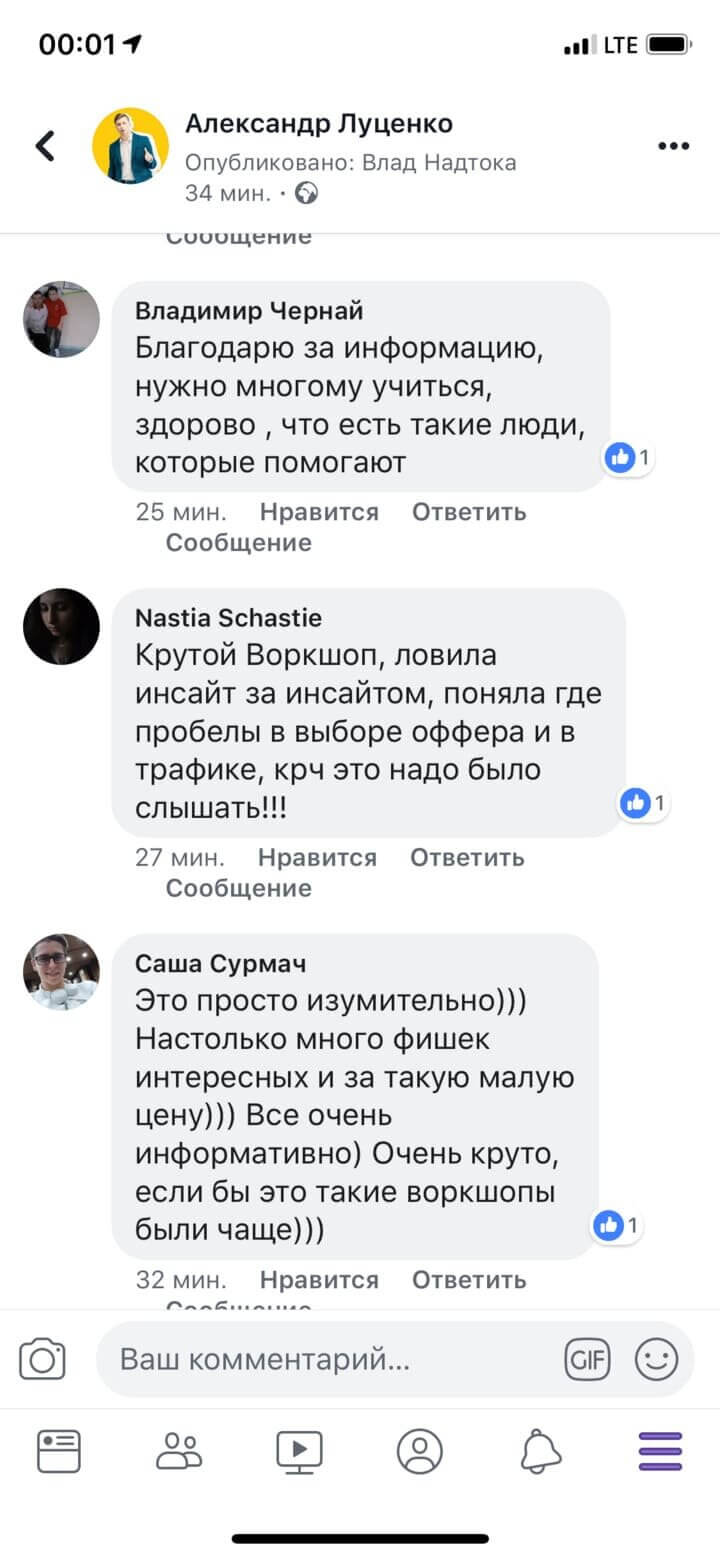Like Nastia Schastie's comment

(x=317, y=858)
